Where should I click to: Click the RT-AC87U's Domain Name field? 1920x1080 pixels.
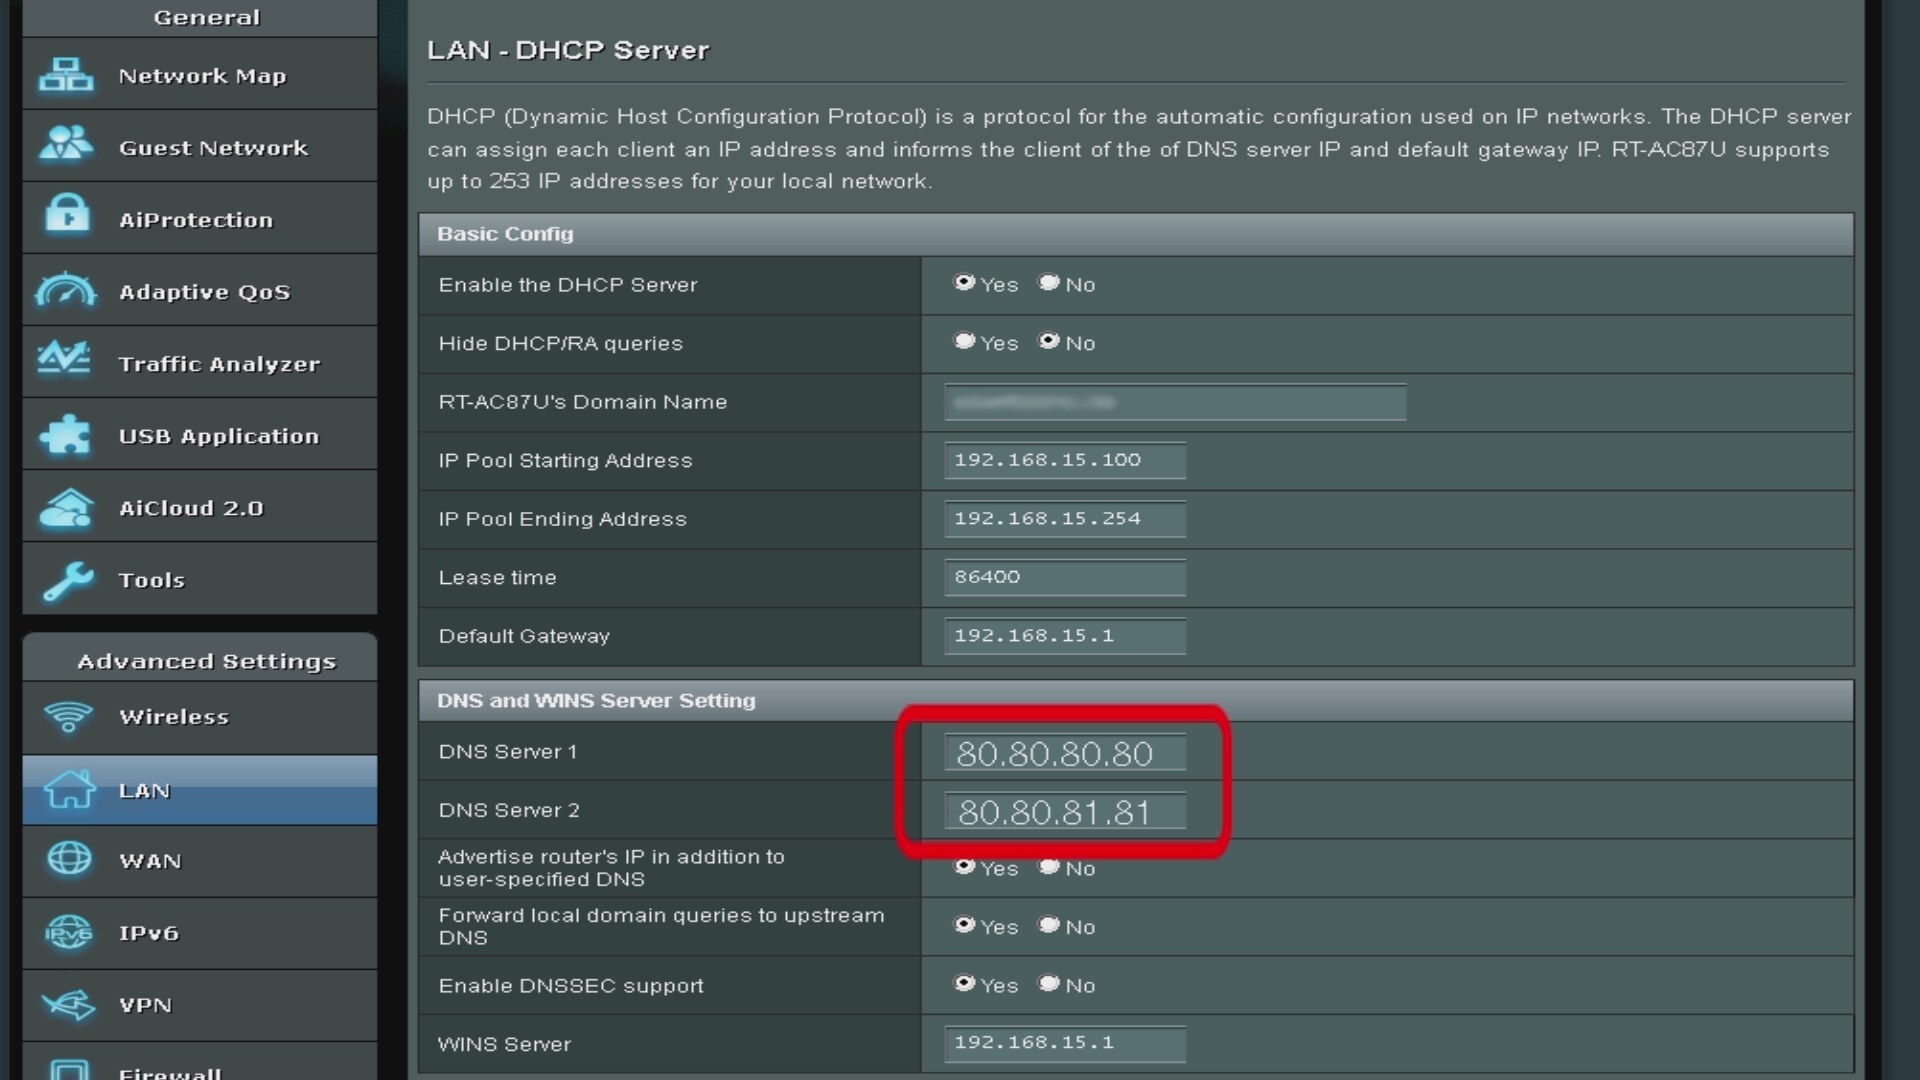1175,402
